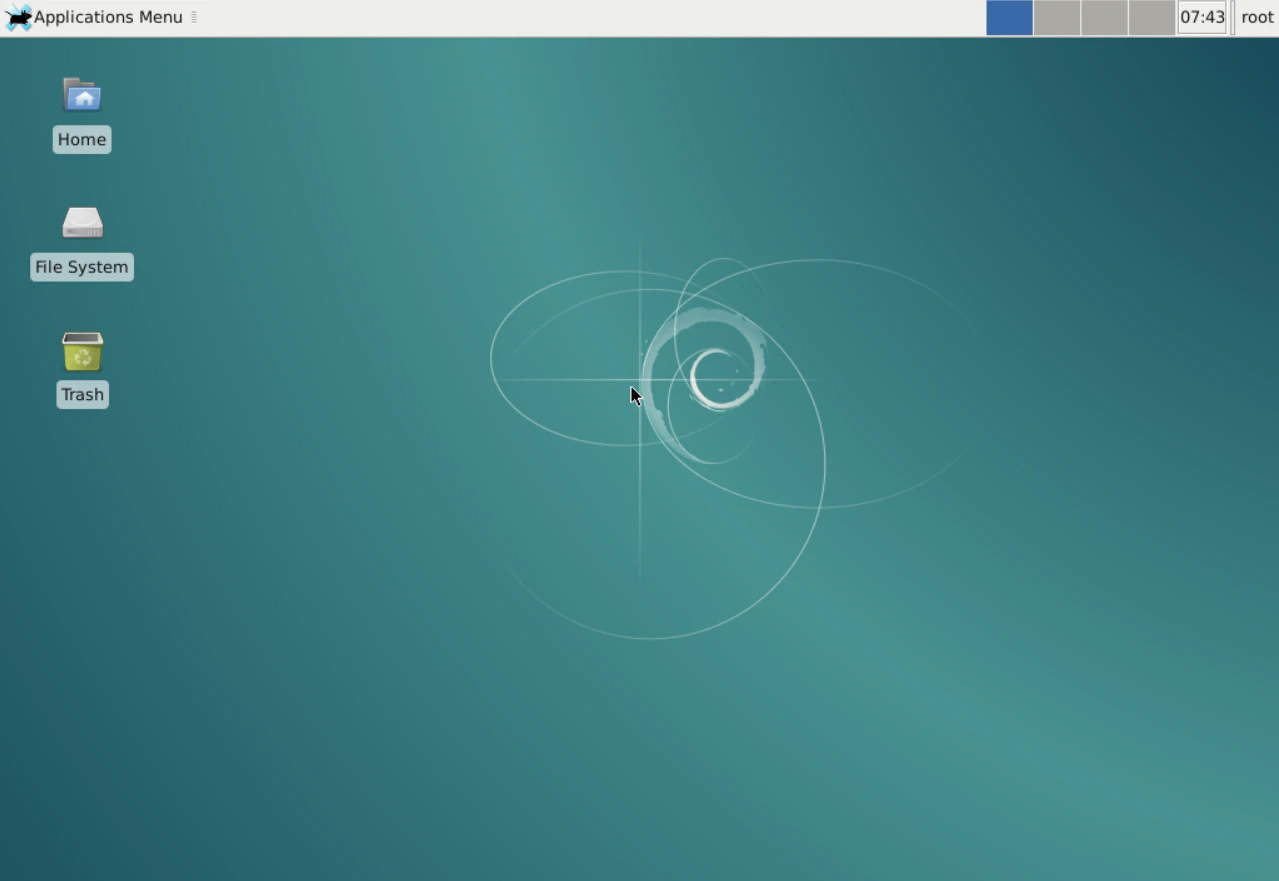The height and width of the screenshot is (881, 1279).
Task: Switch to the second workspace
Action: click(x=1056, y=17)
